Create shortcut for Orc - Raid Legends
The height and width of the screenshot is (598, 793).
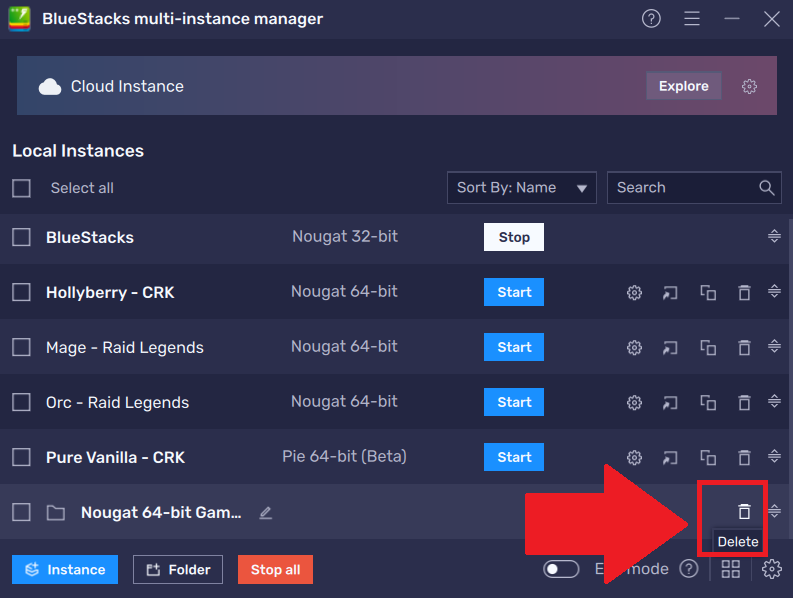pyautogui.click(x=670, y=403)
